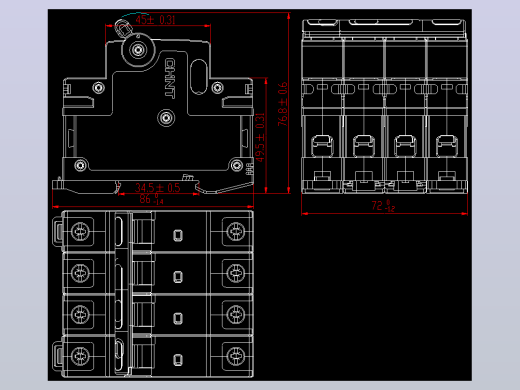Viewport: 520px width, 390px height.
Task: Select the 45± 0.31 width dimension text
Action: tap(155, 20)
